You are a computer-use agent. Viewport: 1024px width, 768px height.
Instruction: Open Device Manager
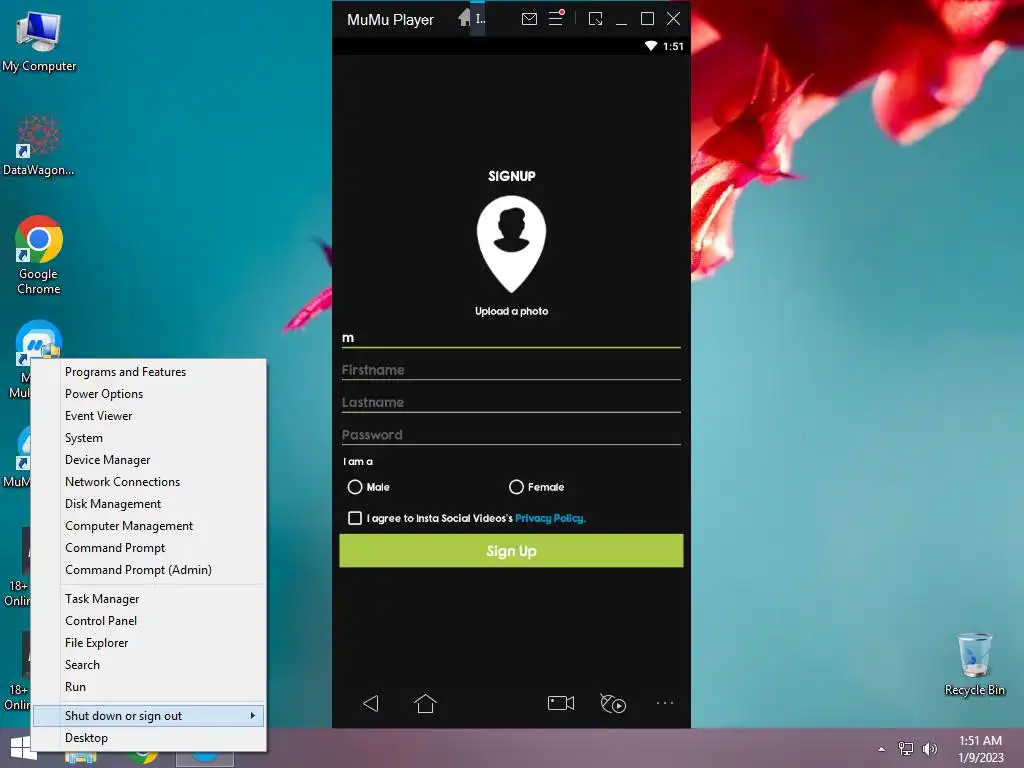[x=149, y=460]
